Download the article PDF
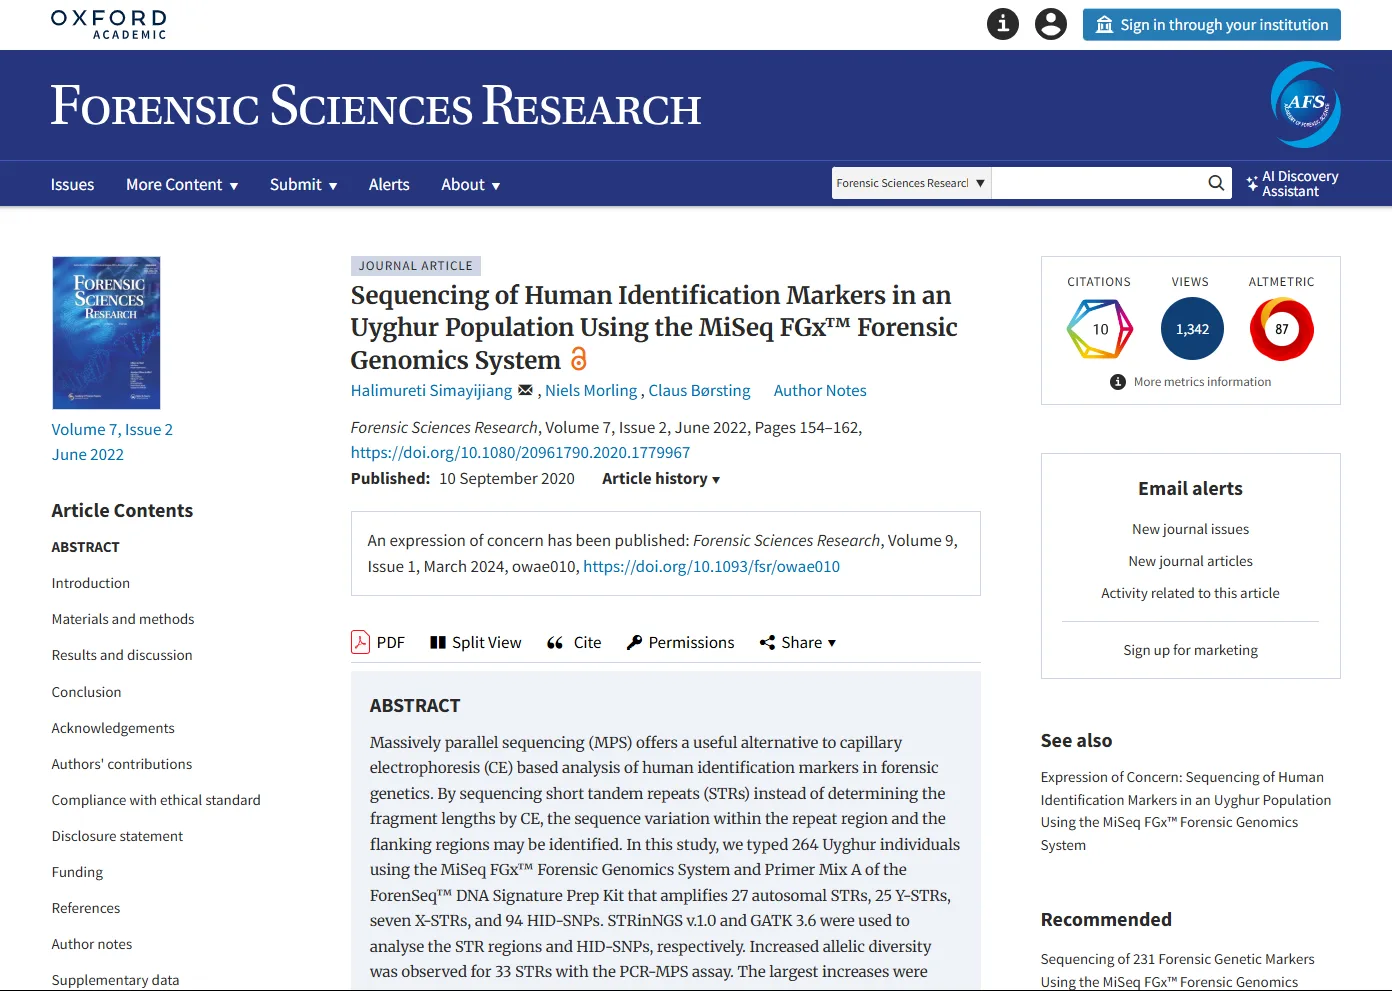The image size is (1392, 991). click(x=378, y=642)
